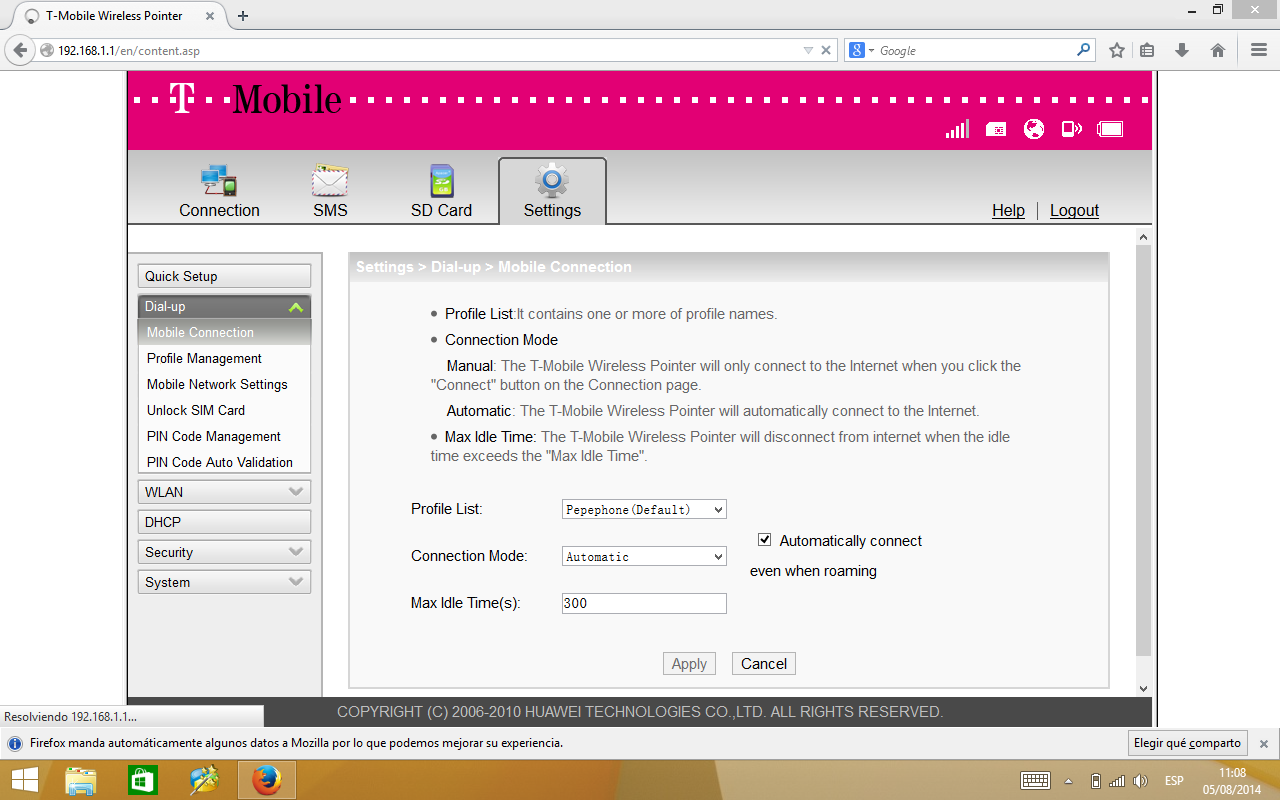
Task: Expand the Security sidebar section
Action: click(224, 552)
